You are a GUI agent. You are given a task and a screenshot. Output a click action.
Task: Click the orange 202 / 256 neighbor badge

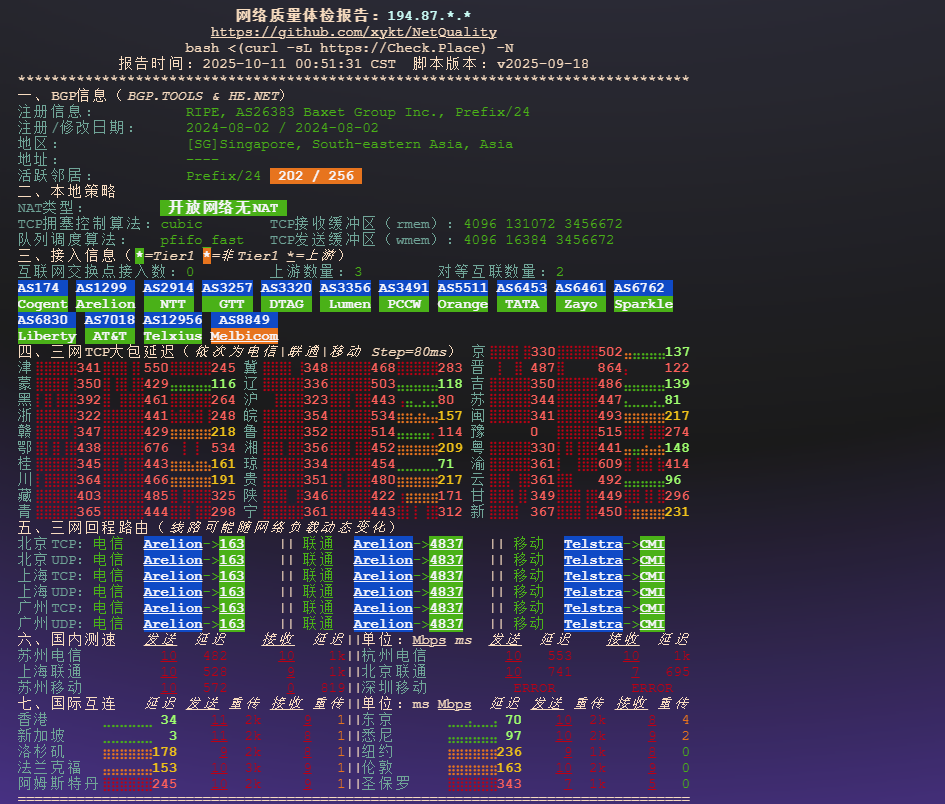click(x=315, y=176)
